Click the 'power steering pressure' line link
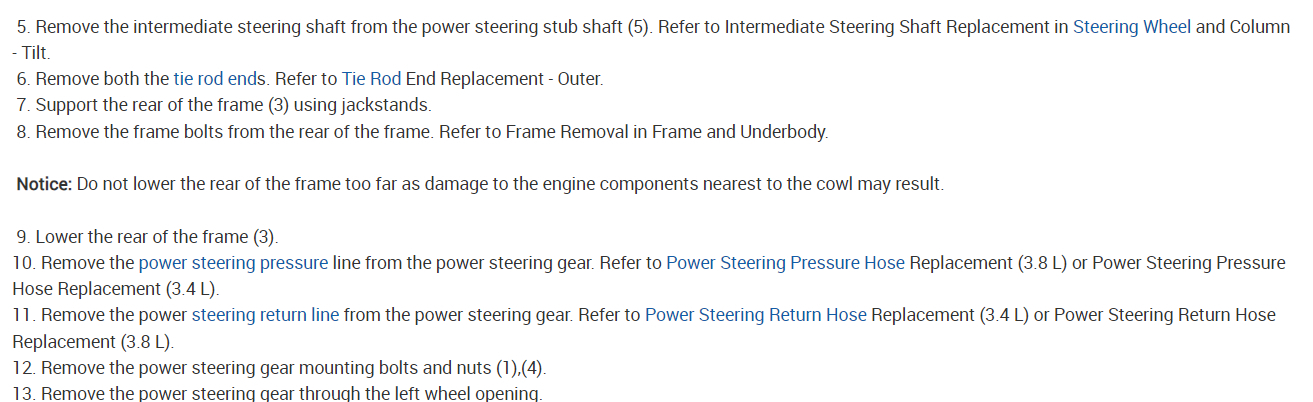The image size is (1313, 402). point(233,263)
